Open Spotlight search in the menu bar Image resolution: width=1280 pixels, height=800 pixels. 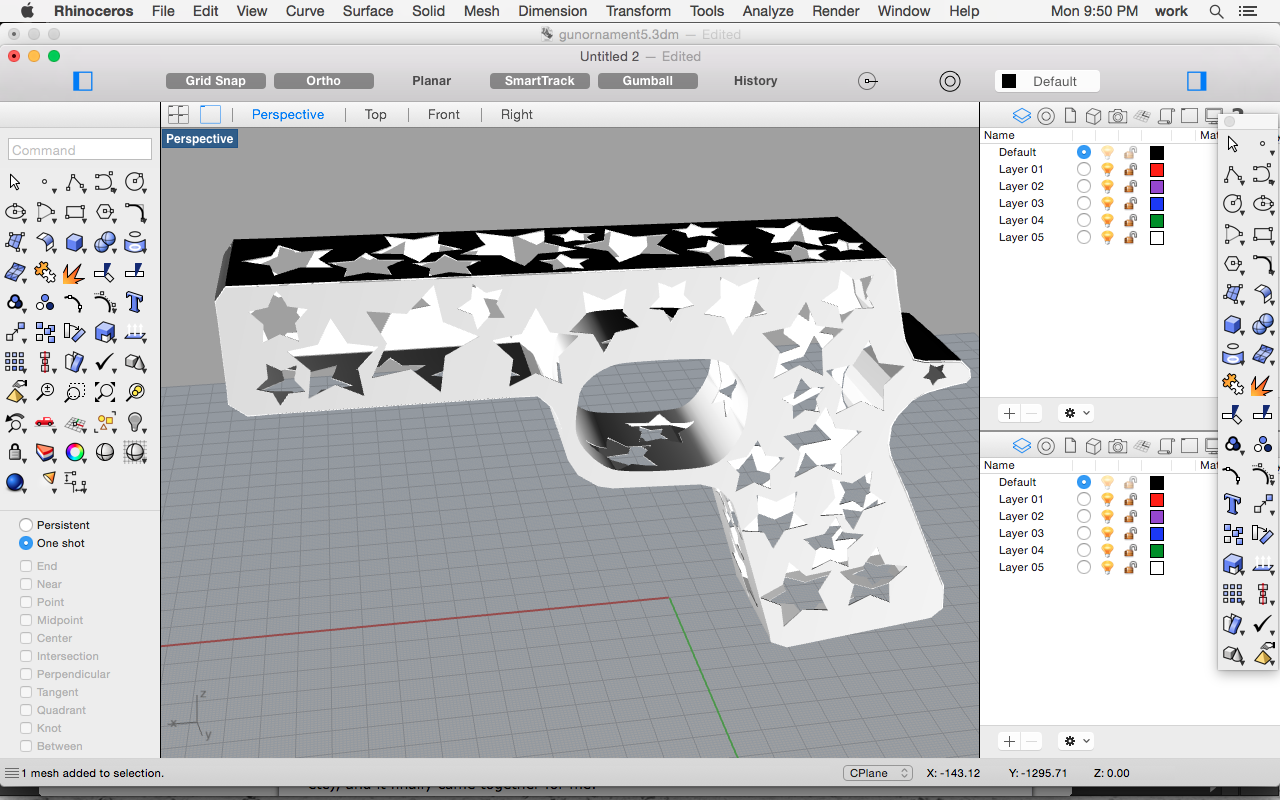1217,11
